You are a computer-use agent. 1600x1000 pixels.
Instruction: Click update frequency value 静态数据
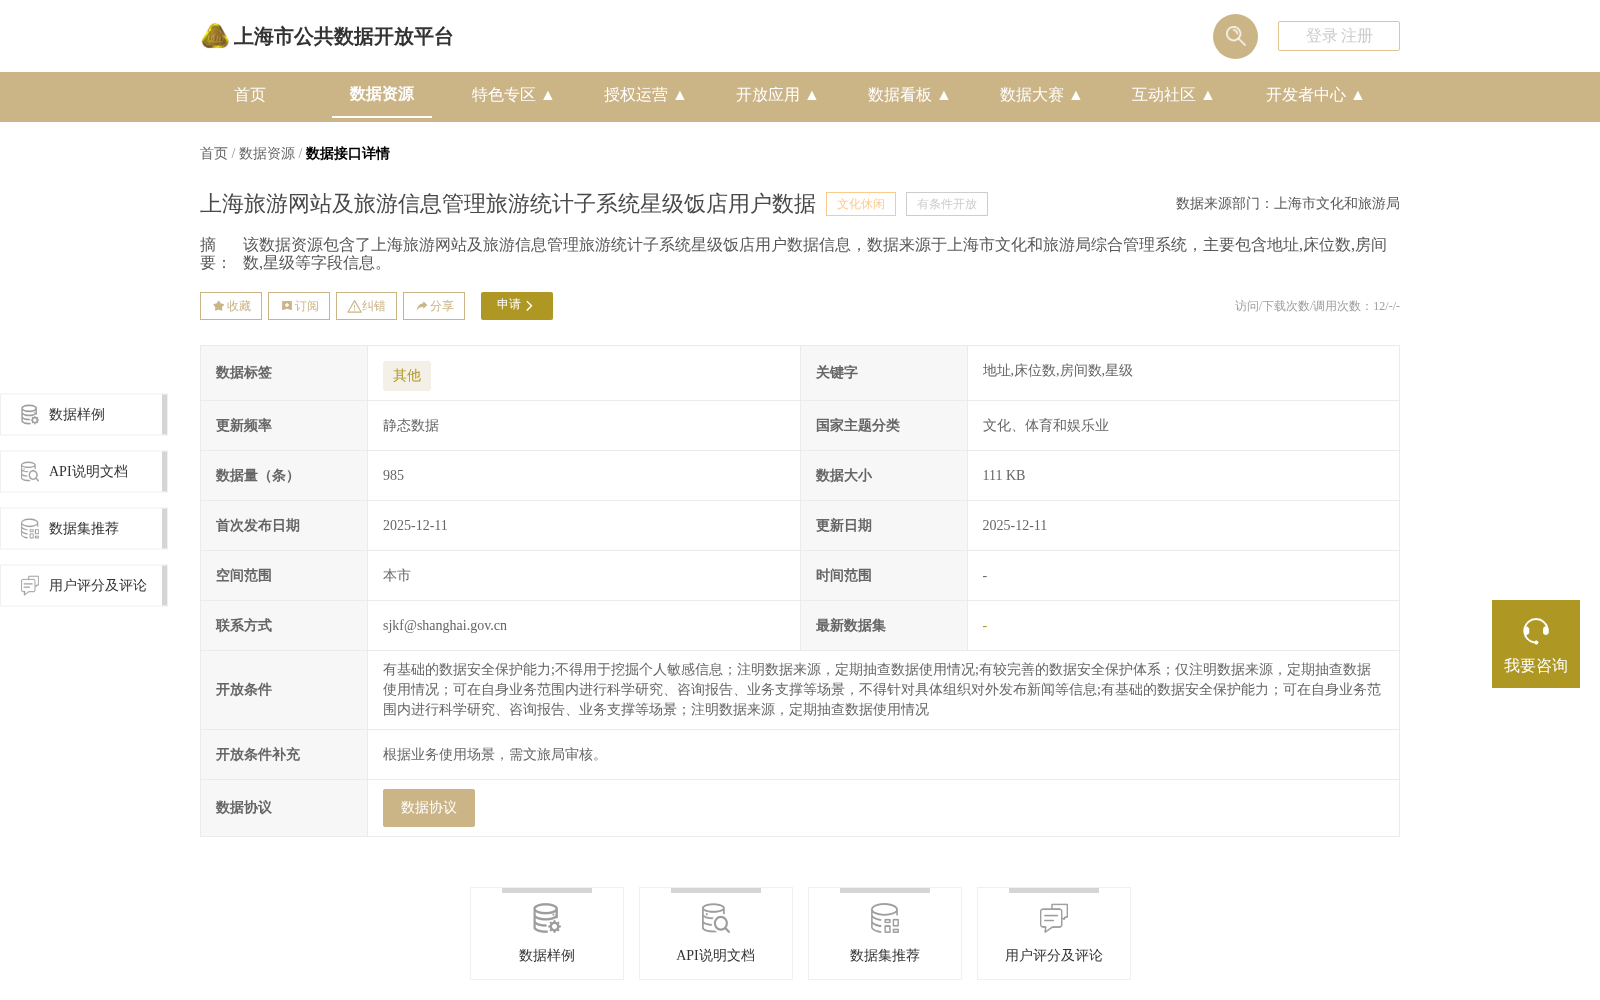click(x=411, y=426)
